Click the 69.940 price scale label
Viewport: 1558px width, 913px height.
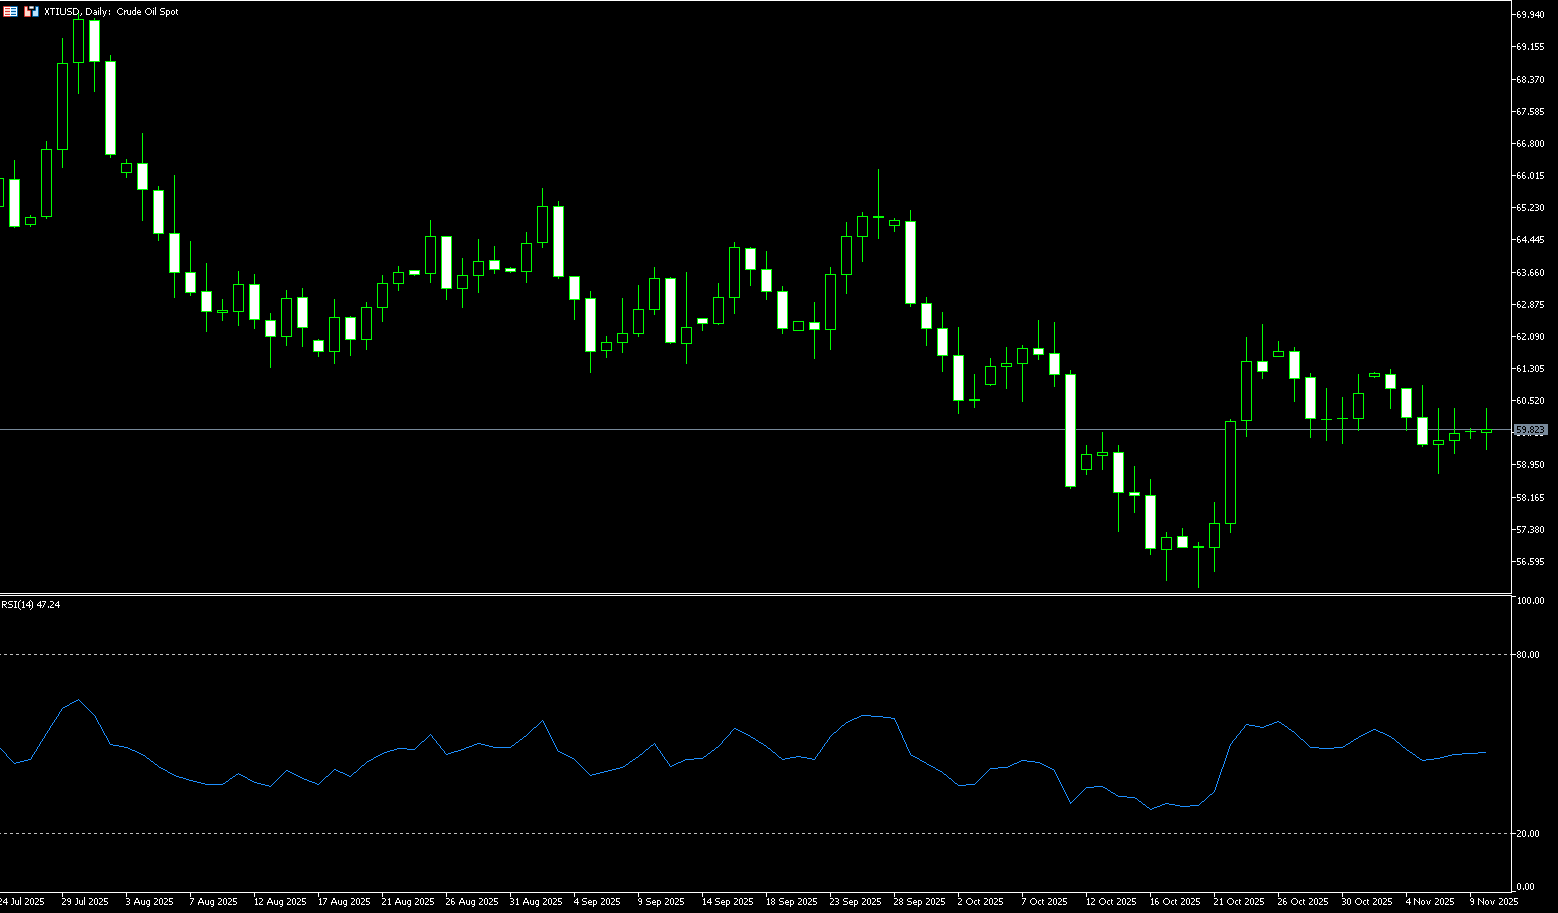pos(1531,15)
